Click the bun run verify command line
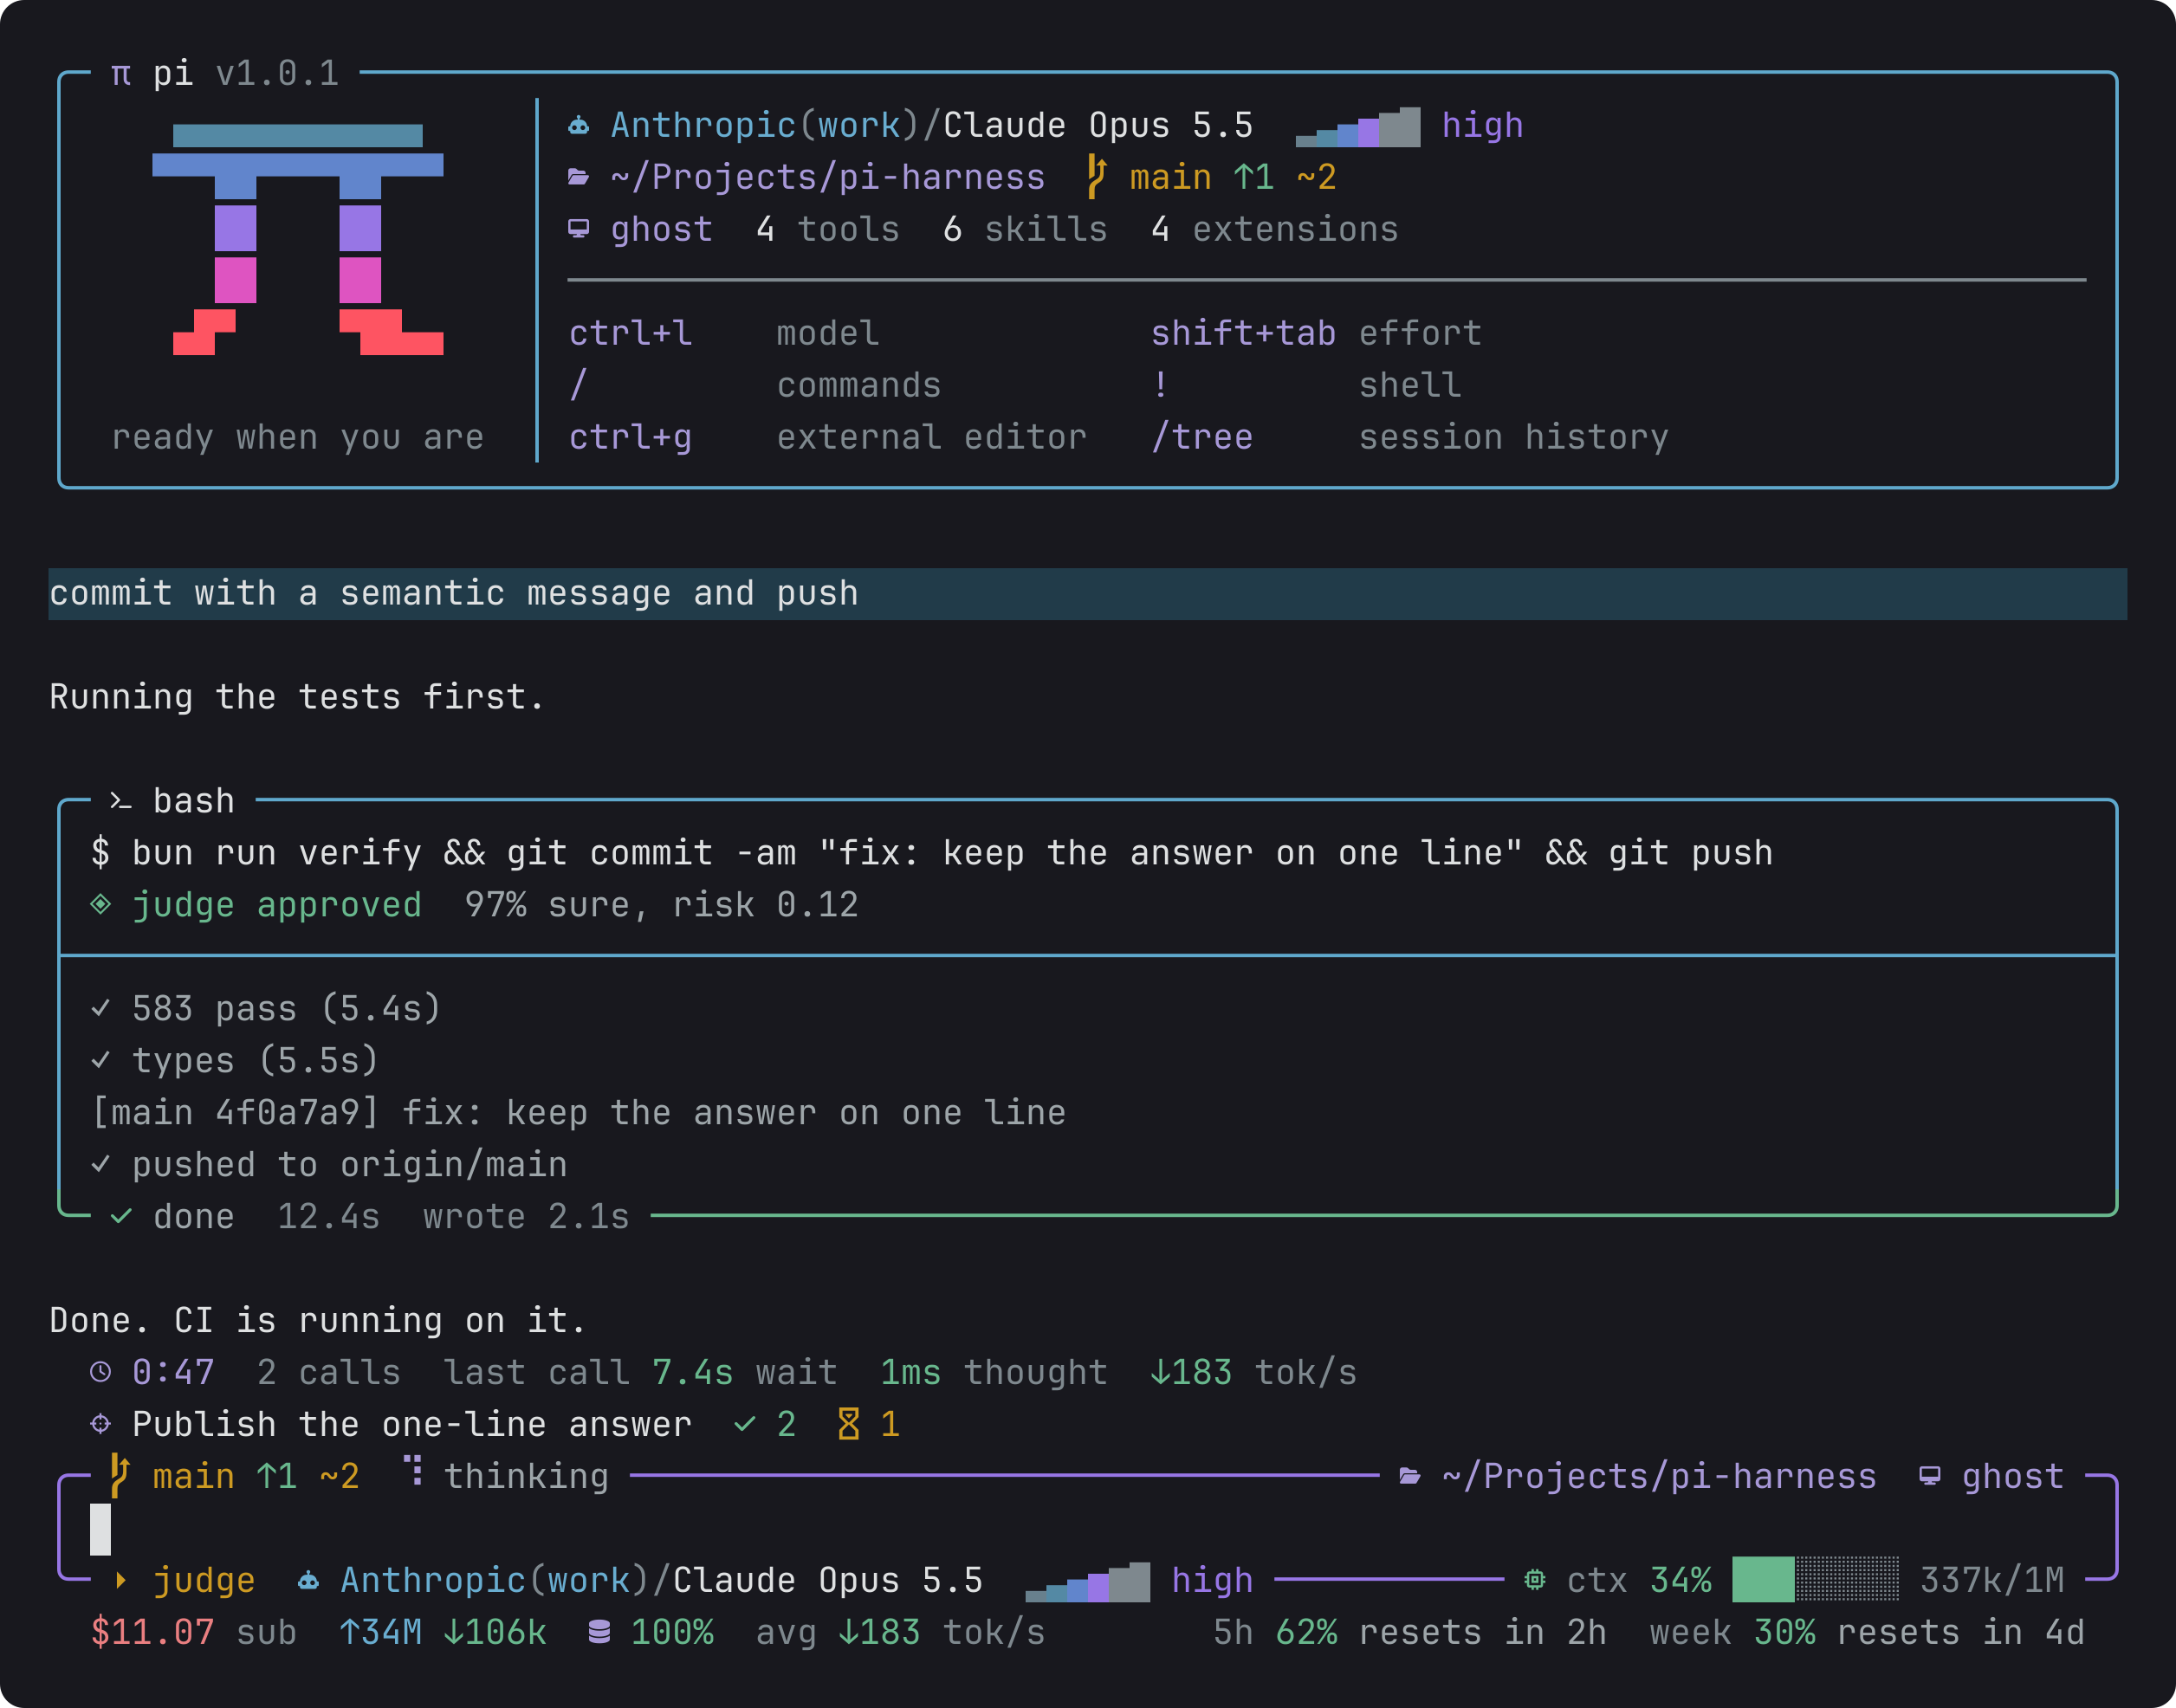The image size is (2176, 1708). click(x=932, y=853)
